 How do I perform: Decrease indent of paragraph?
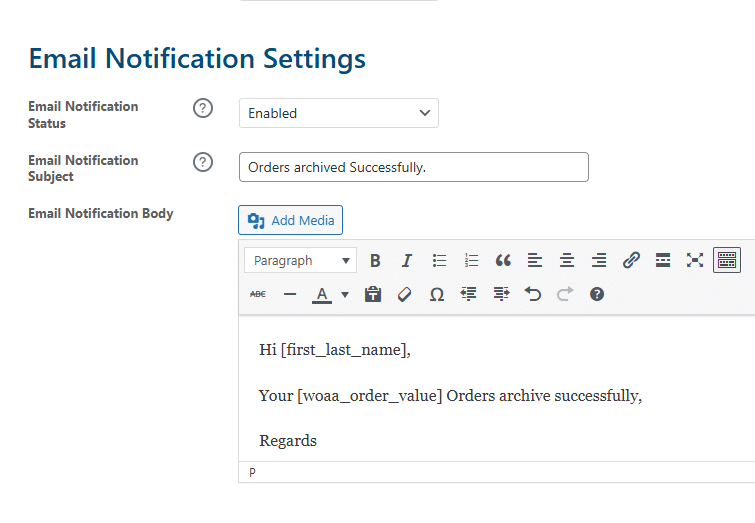(469, 294)
